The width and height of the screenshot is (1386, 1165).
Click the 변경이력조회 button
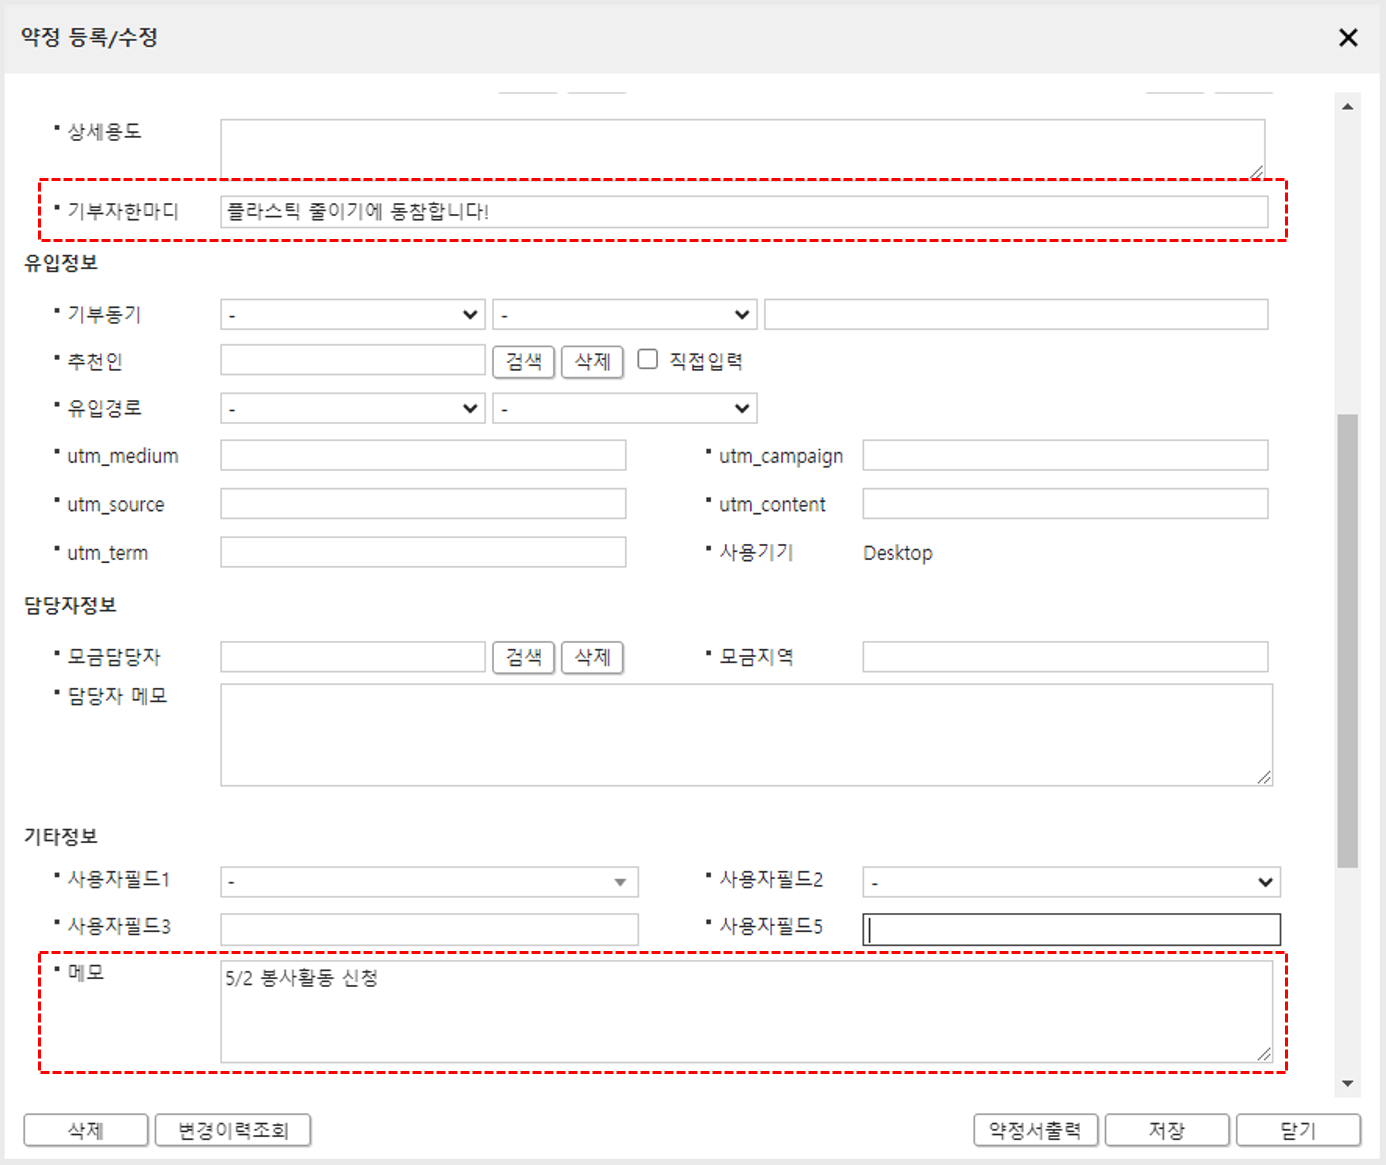[x=233, y=1130]
